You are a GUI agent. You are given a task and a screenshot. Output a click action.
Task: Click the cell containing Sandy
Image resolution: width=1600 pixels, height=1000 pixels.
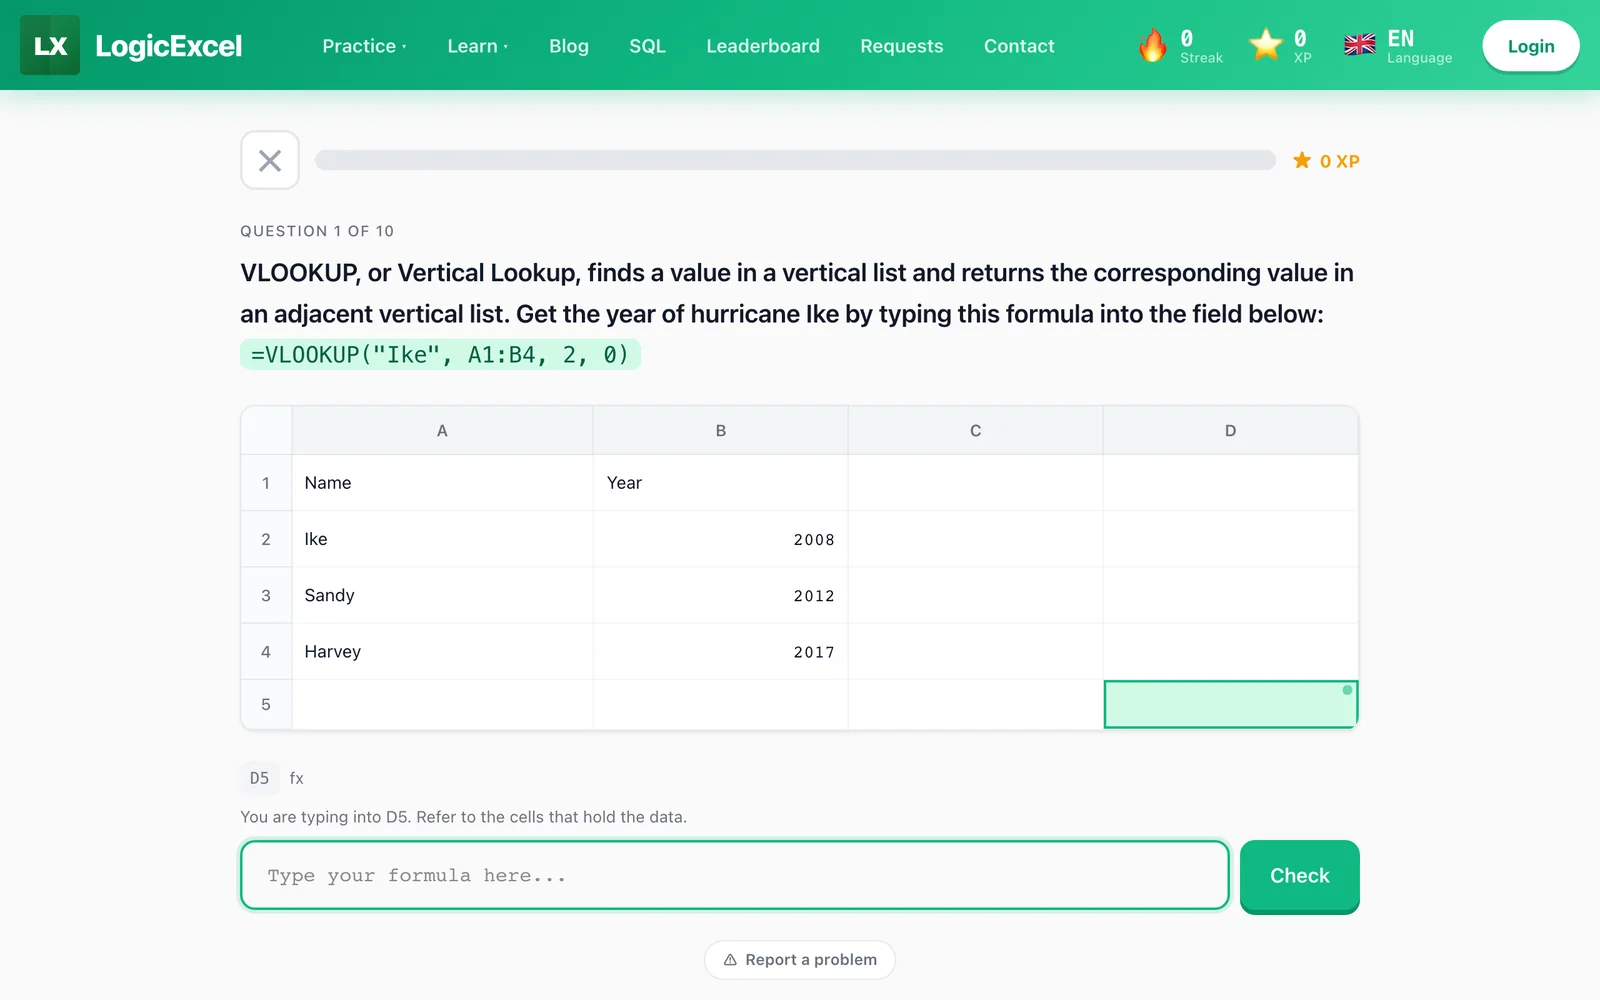click(x=442, y=595)
